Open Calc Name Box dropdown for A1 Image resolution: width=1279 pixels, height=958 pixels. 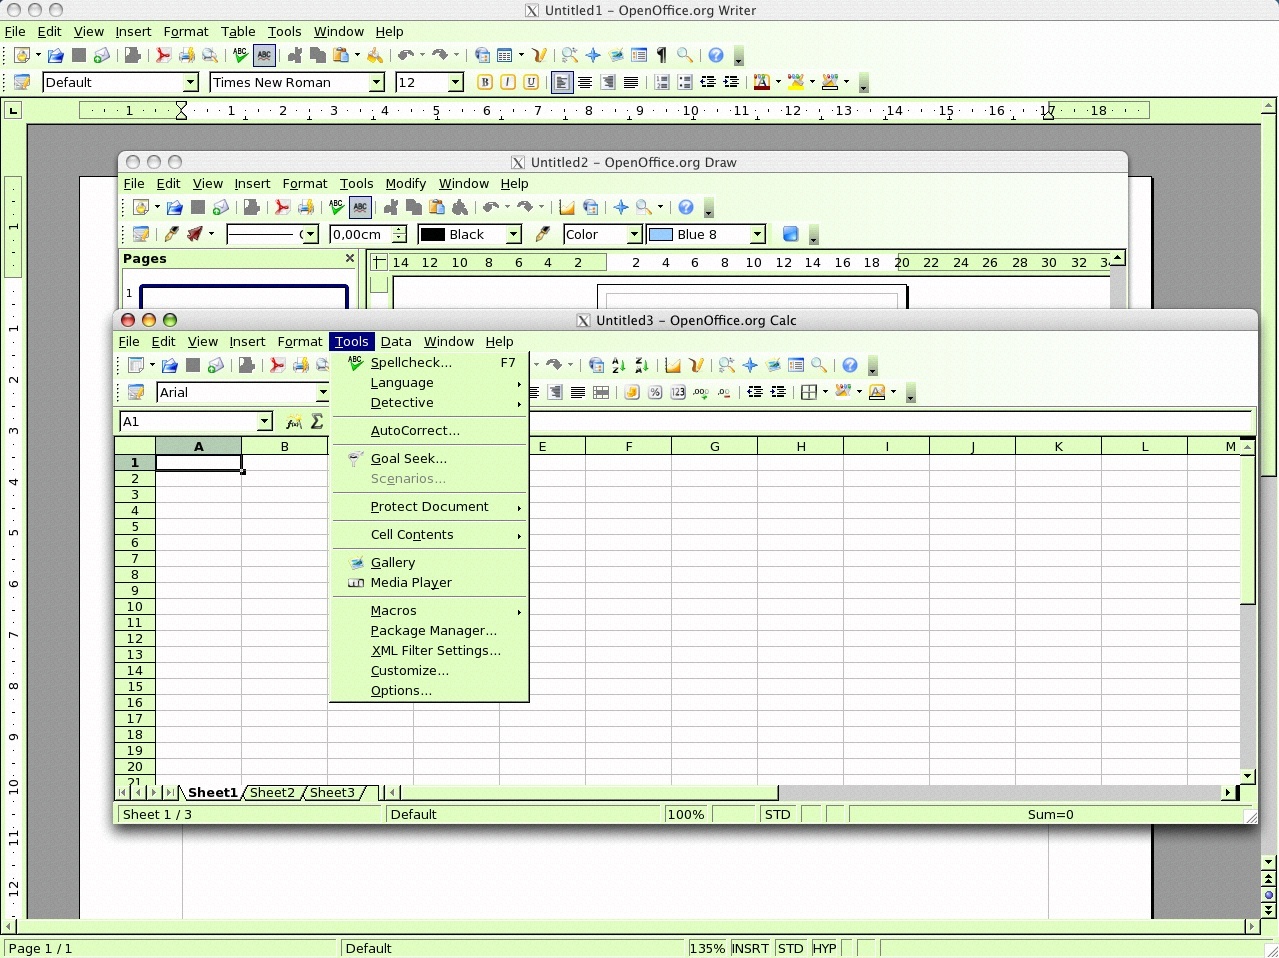265,422
